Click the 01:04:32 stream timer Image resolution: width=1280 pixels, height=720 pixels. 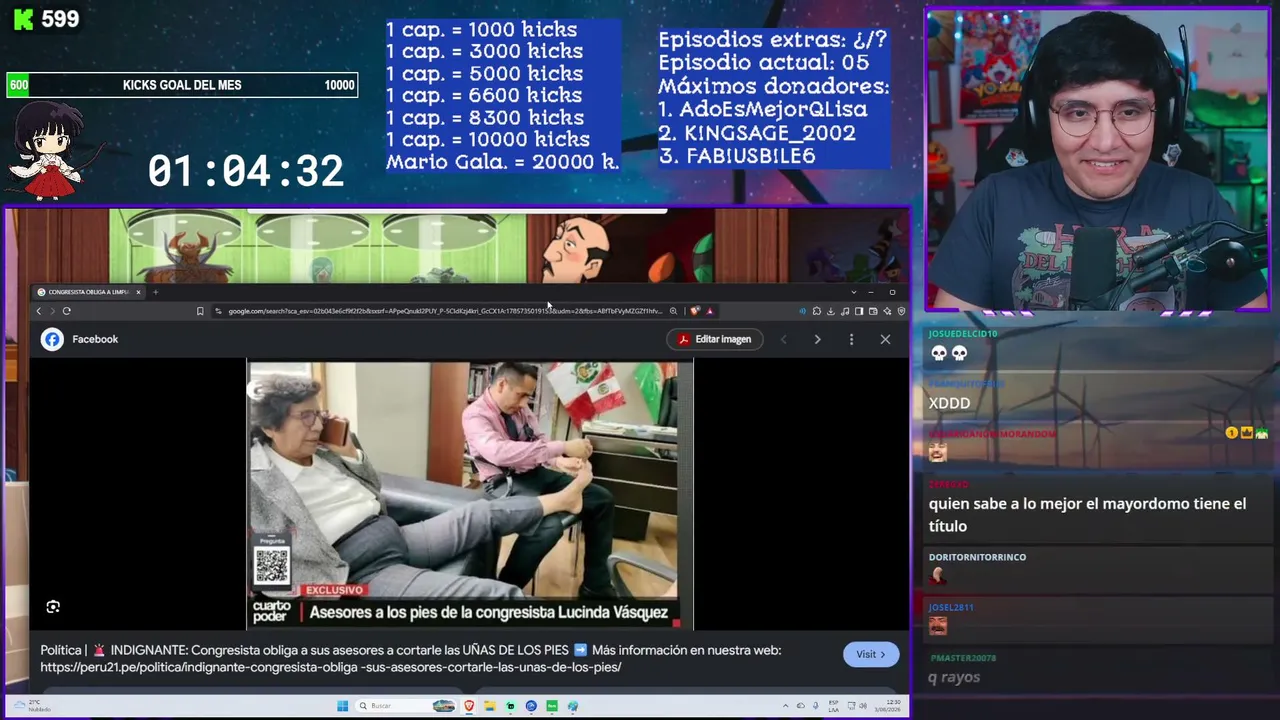(x=246, y=171)
